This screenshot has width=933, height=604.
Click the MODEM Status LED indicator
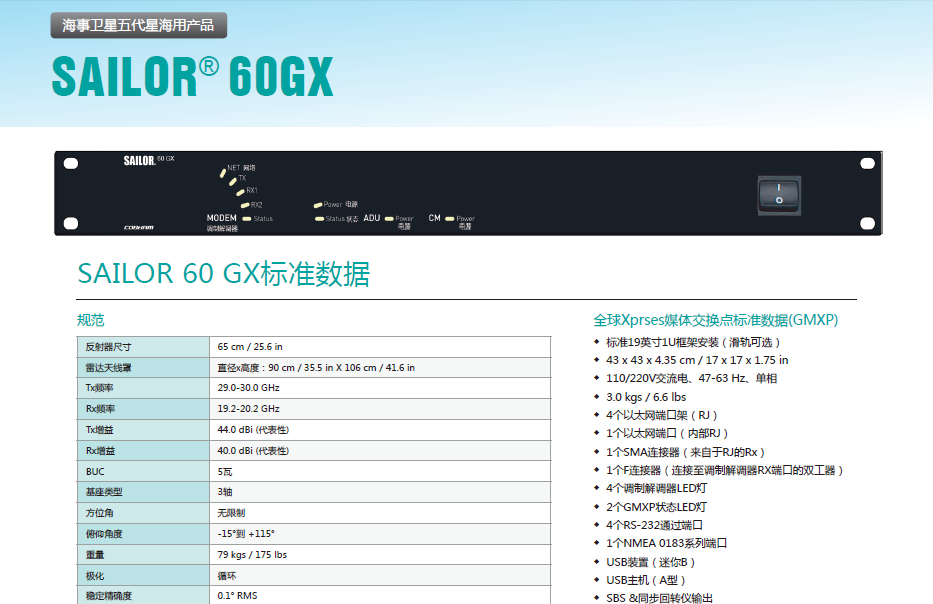(246, 218)
